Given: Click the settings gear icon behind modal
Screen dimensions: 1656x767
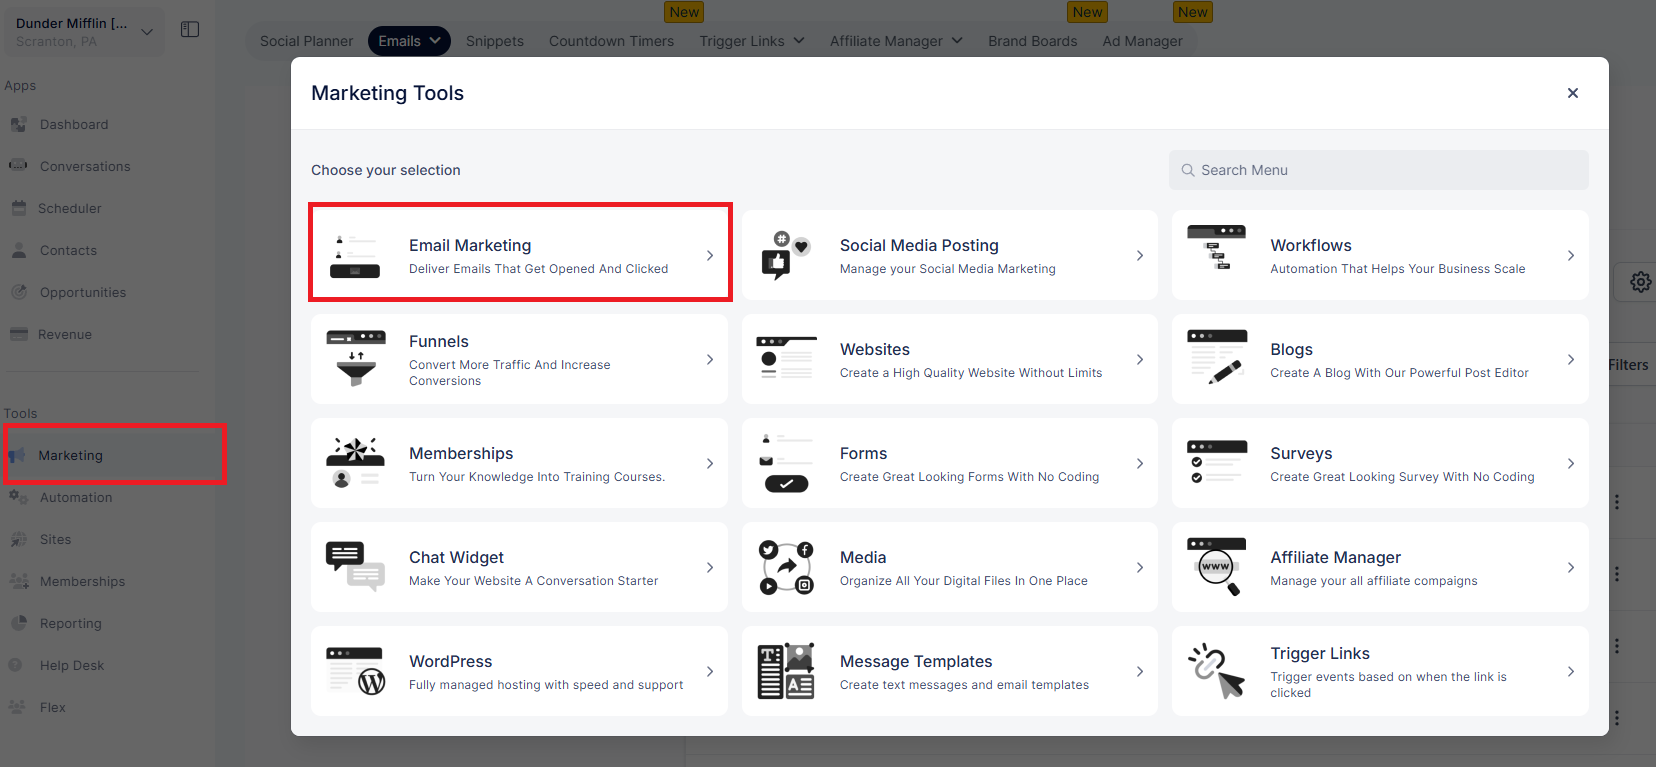Looking at the screenshot, I should point(1640,282).
